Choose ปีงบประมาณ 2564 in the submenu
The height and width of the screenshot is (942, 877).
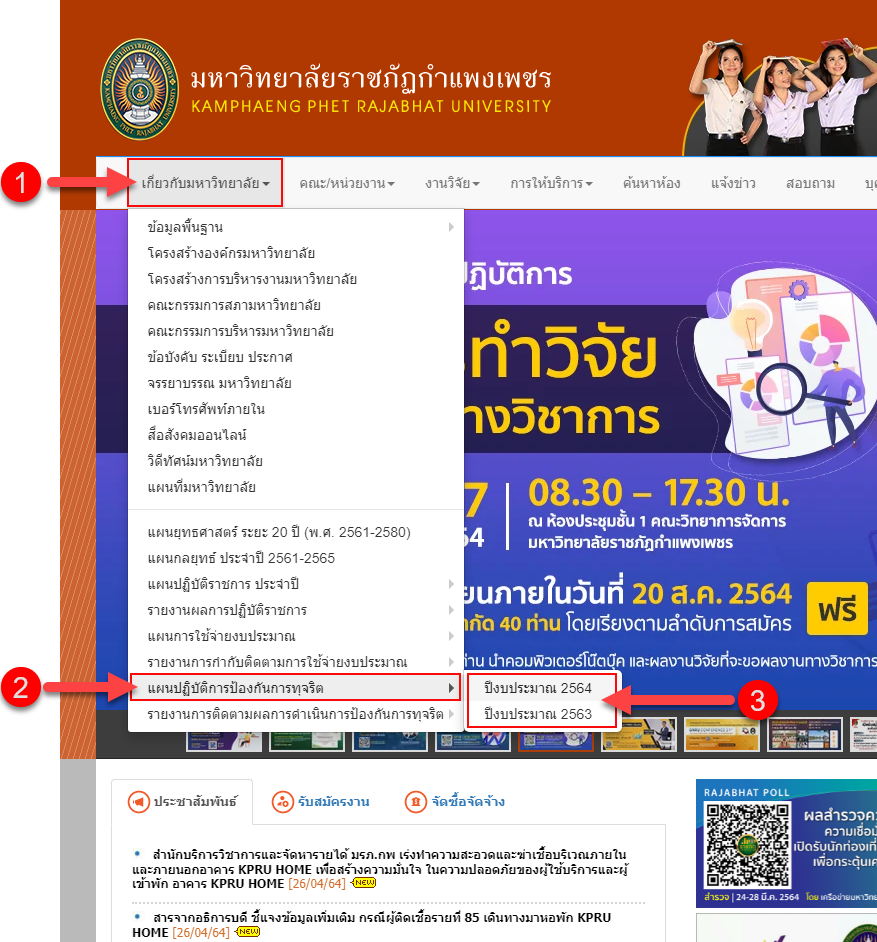click(x=542, y=688)
